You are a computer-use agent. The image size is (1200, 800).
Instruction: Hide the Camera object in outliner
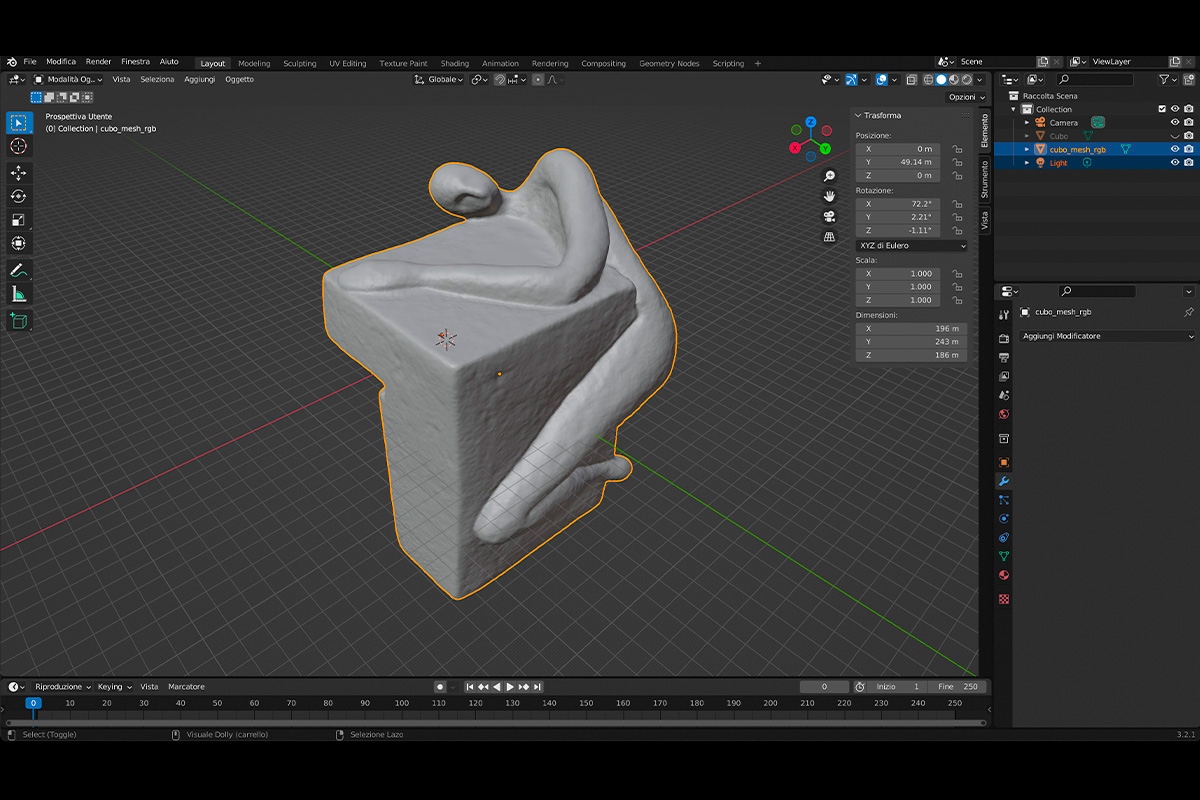point(1175,122)
